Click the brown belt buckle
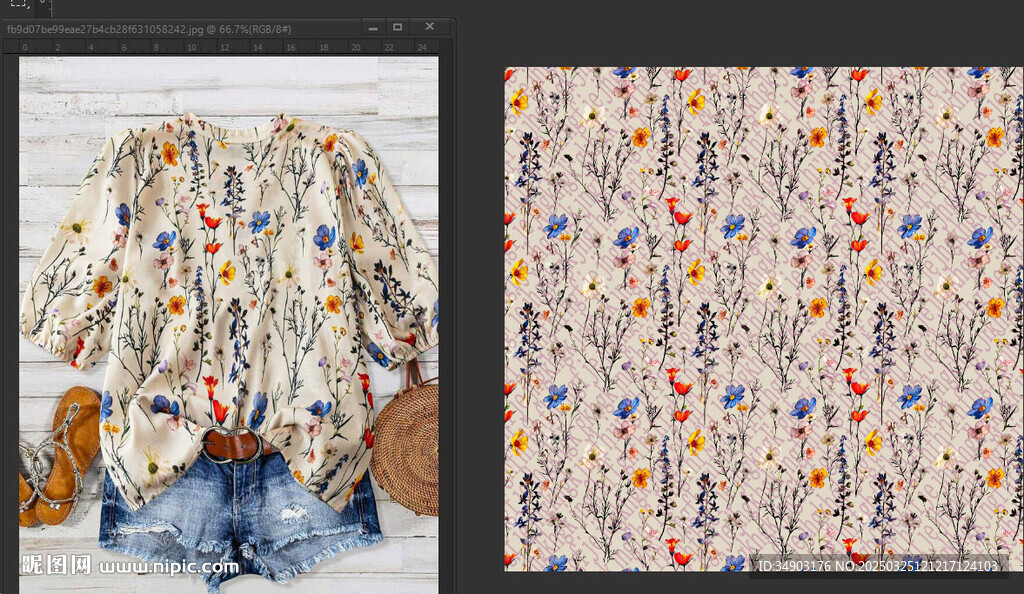The height and width of the screenshot is (594, 1024). pos(232,443)
